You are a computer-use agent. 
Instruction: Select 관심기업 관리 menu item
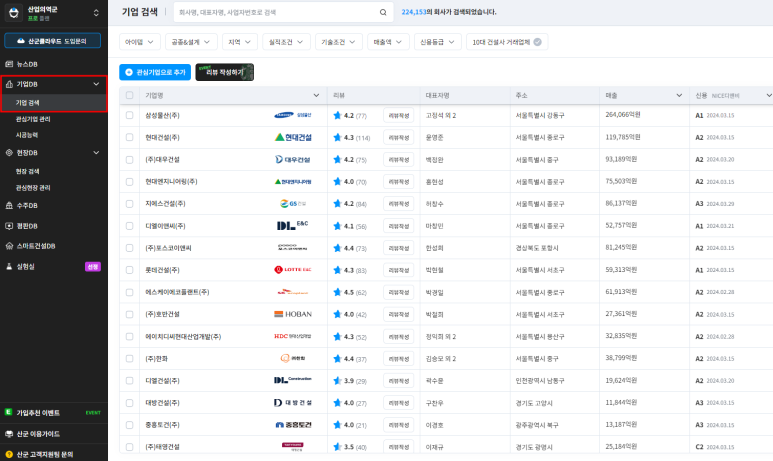click(33, 119)
